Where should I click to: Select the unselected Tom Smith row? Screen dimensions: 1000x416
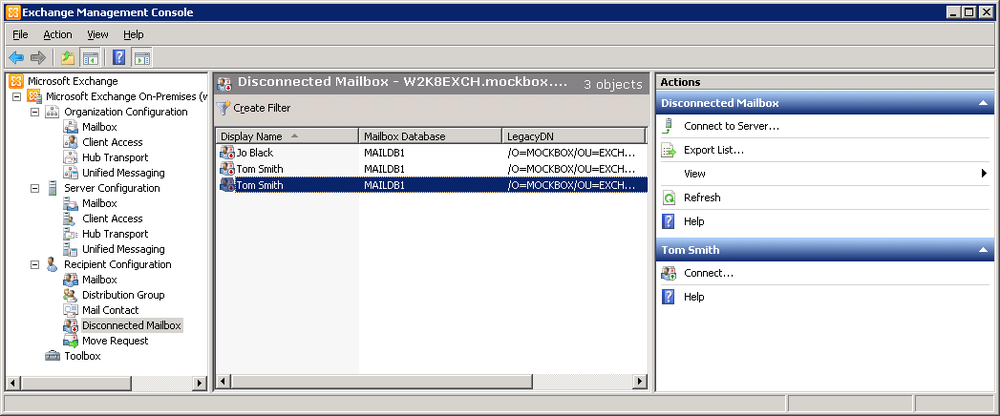(432, 169)
